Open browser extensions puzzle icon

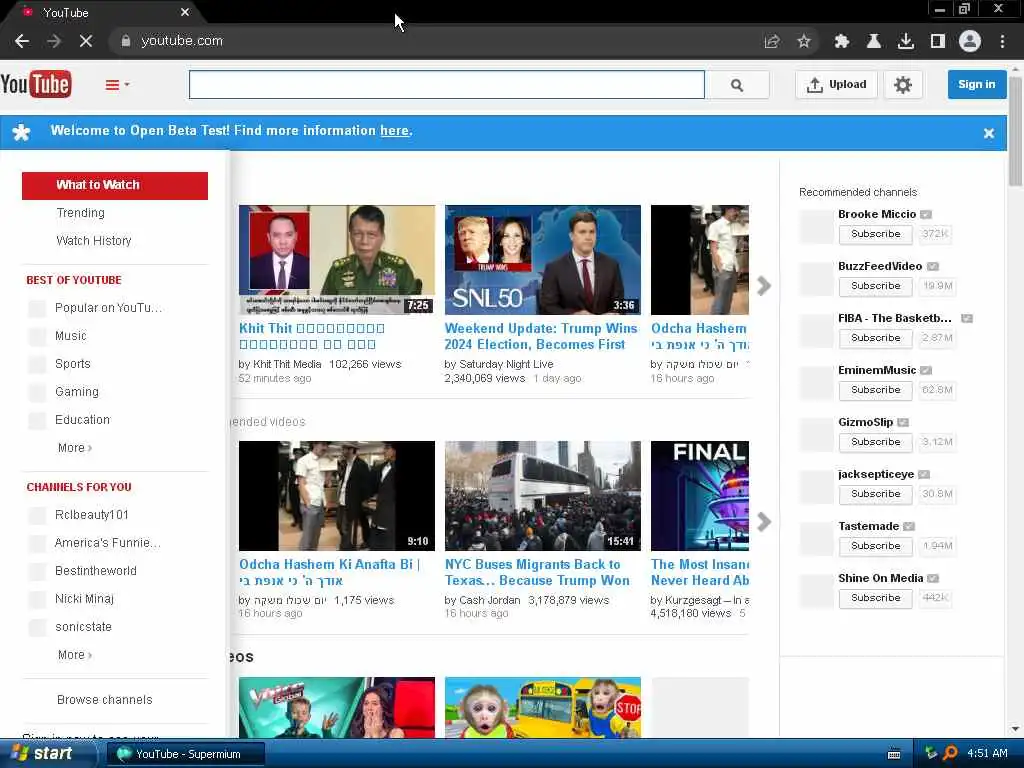click(842, 41)
